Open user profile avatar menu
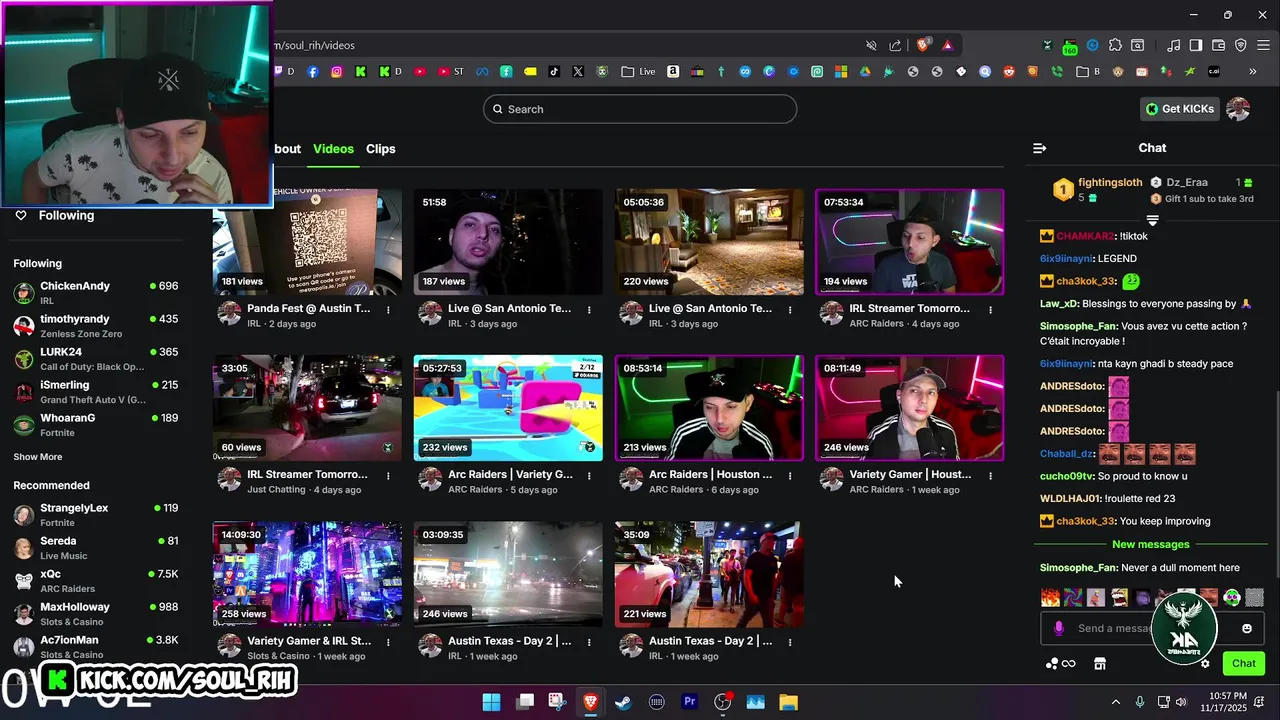The height and width of the screenshot is (720, 1280). click(1238, 109)
